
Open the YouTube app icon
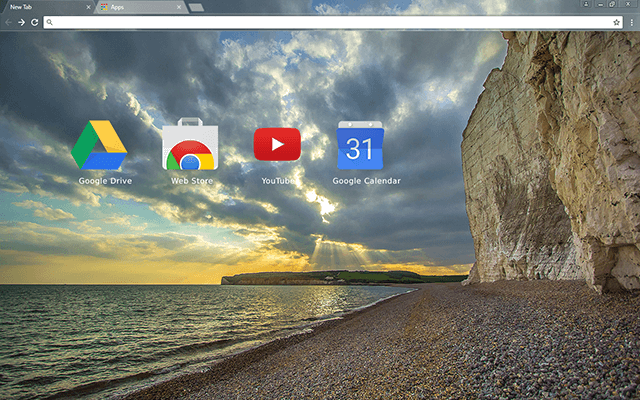tap(277, 145)
